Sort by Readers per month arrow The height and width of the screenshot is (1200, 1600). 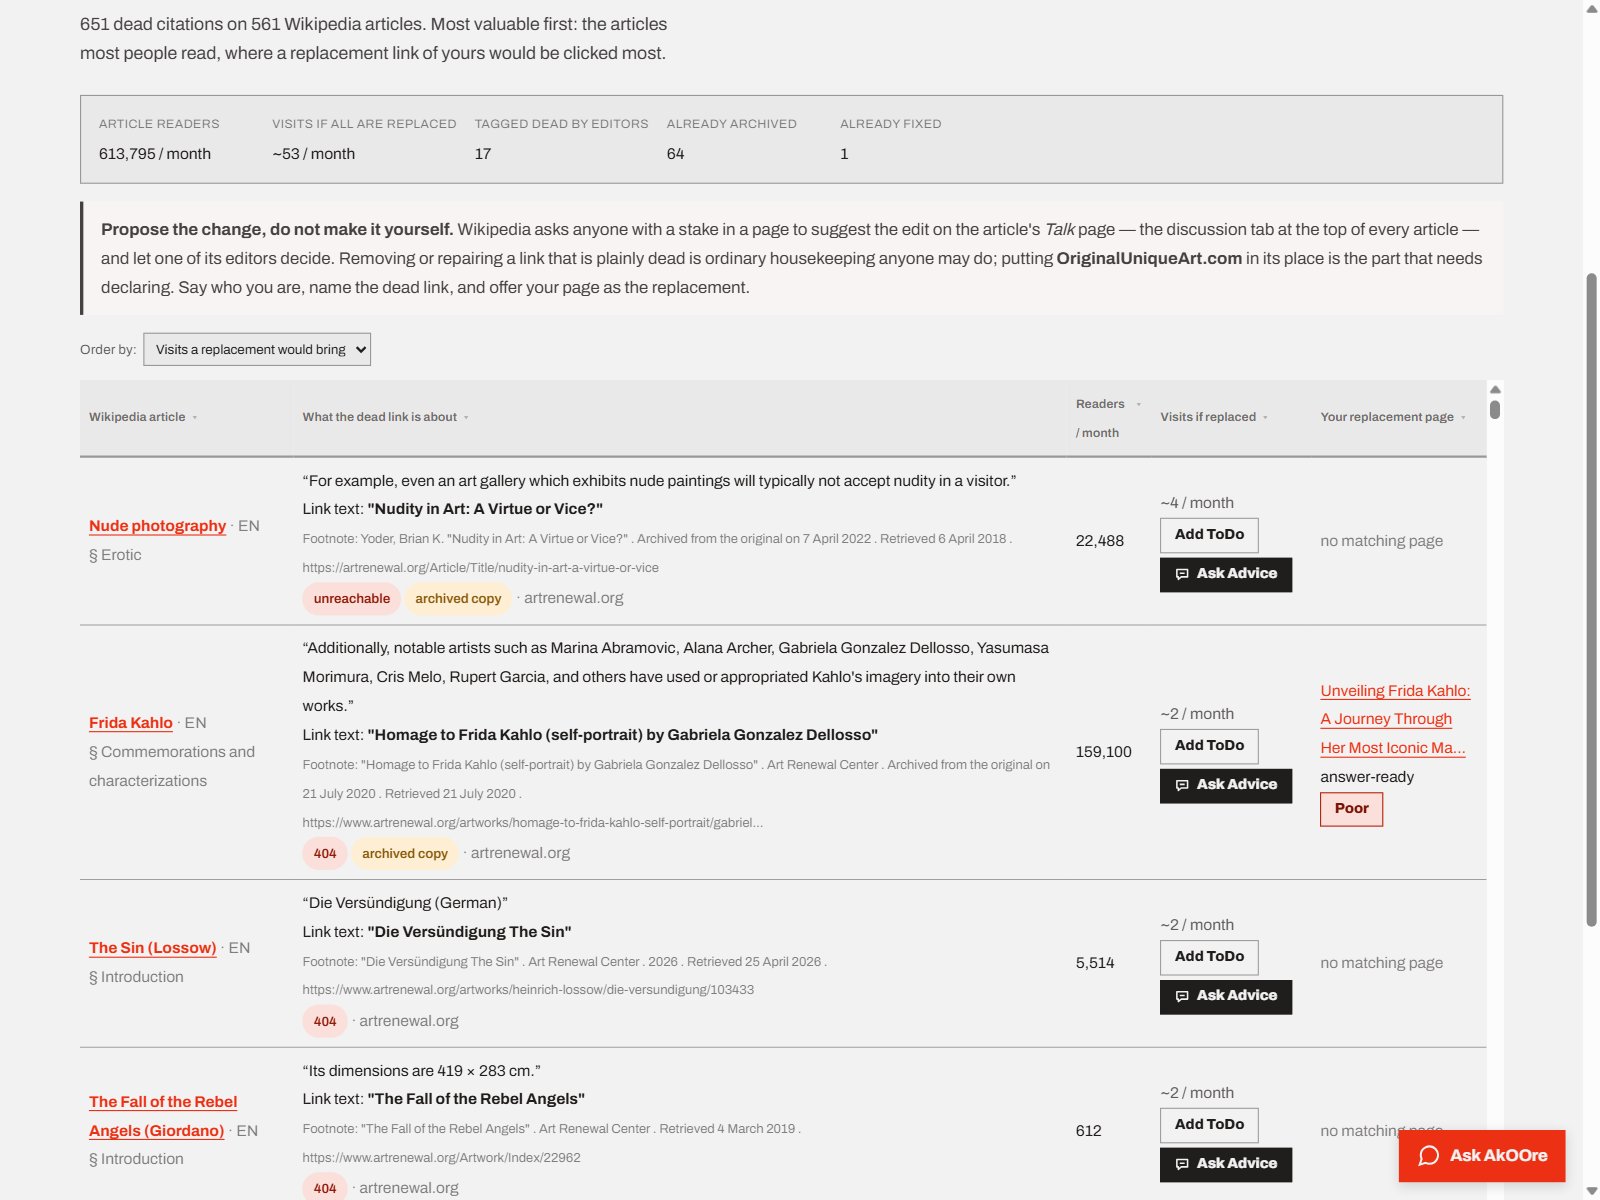(x=1138, y=405)
